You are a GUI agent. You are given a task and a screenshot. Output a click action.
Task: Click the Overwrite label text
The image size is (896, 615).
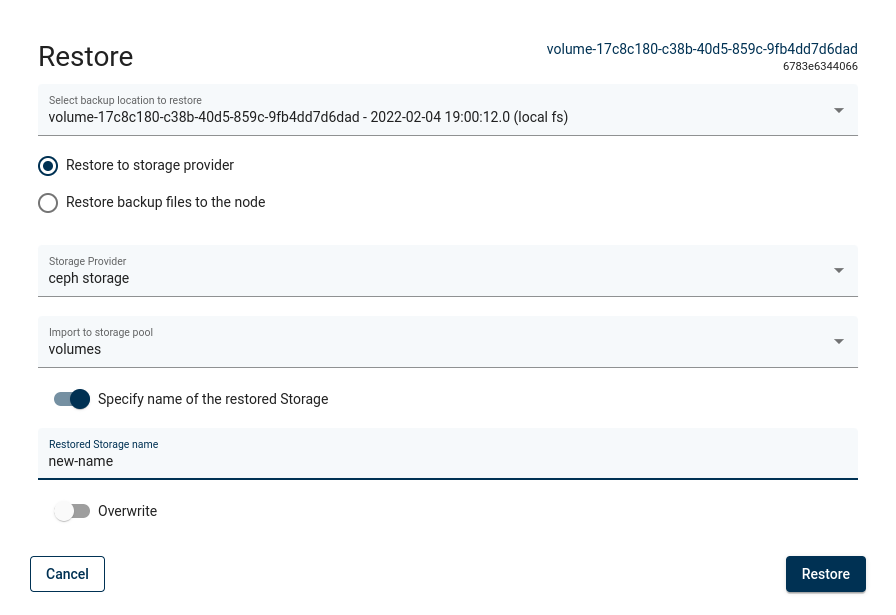point(127,511)
